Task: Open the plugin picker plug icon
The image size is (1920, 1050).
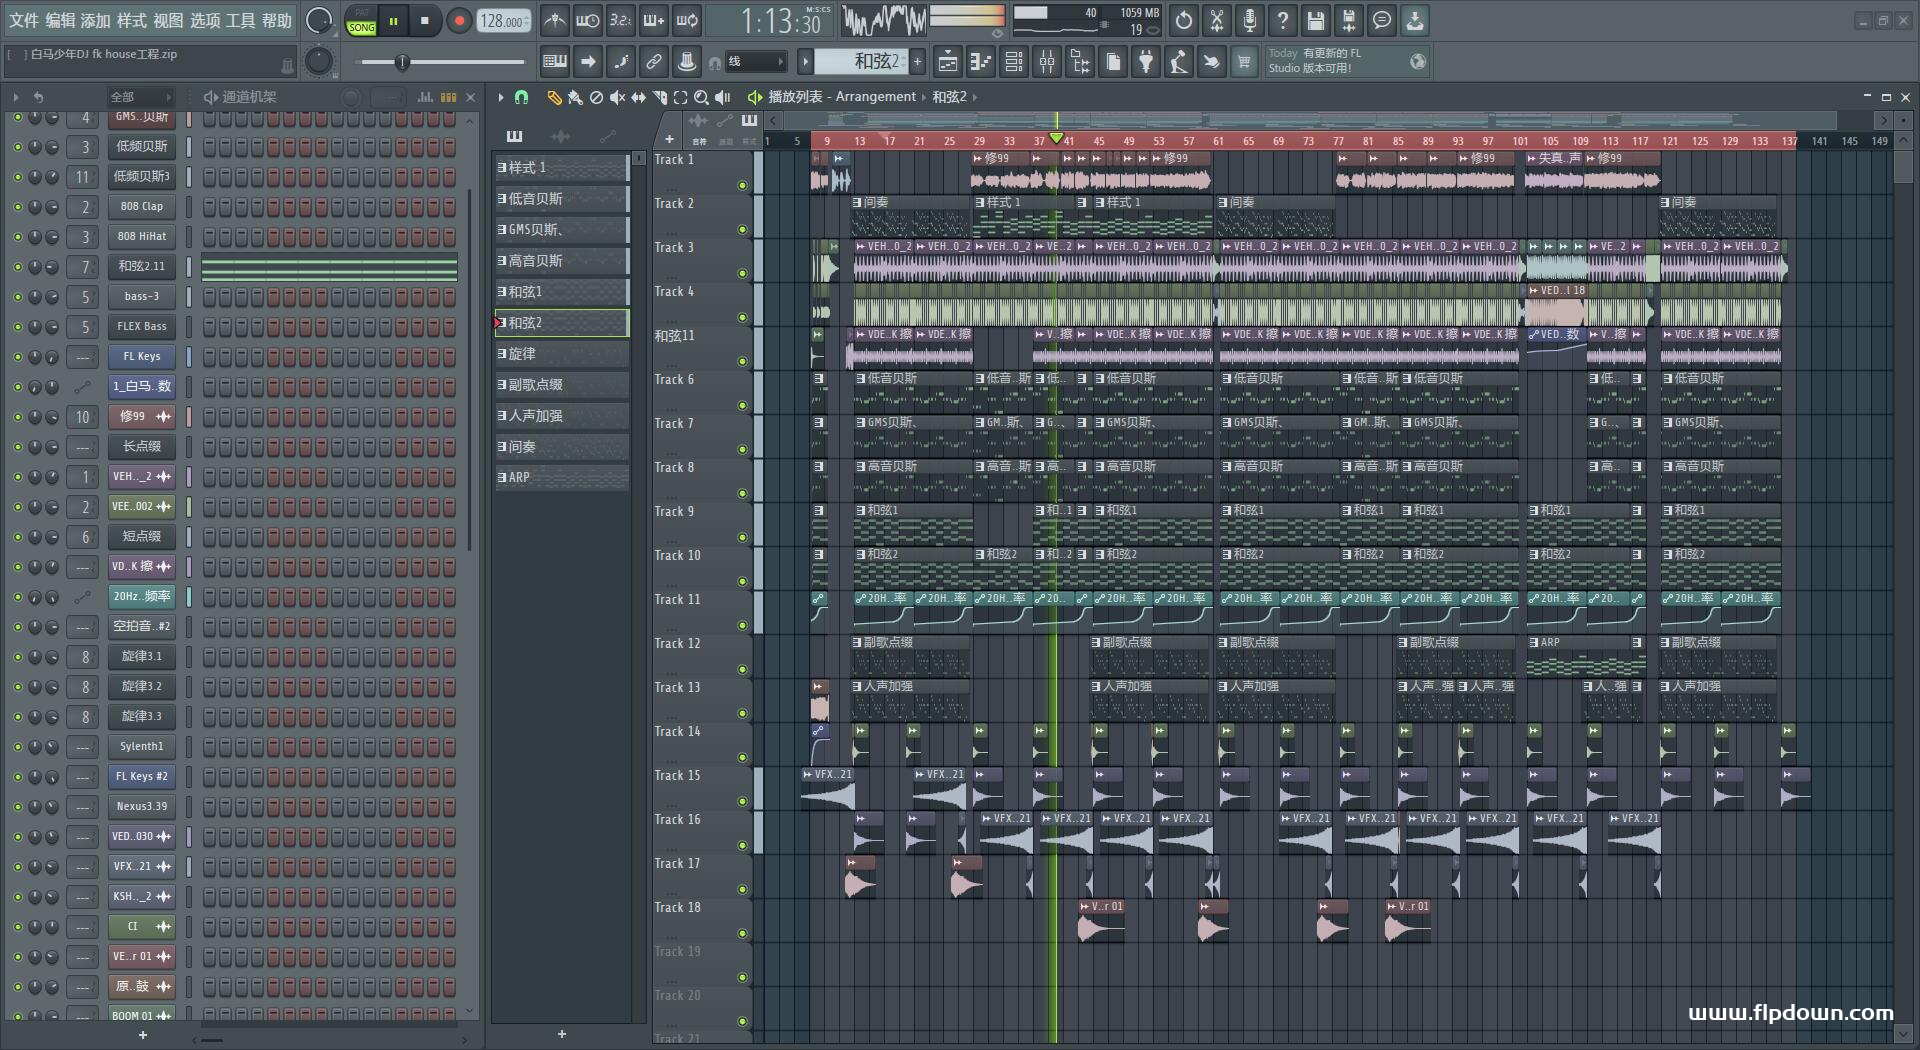Action: [1146, 62]
